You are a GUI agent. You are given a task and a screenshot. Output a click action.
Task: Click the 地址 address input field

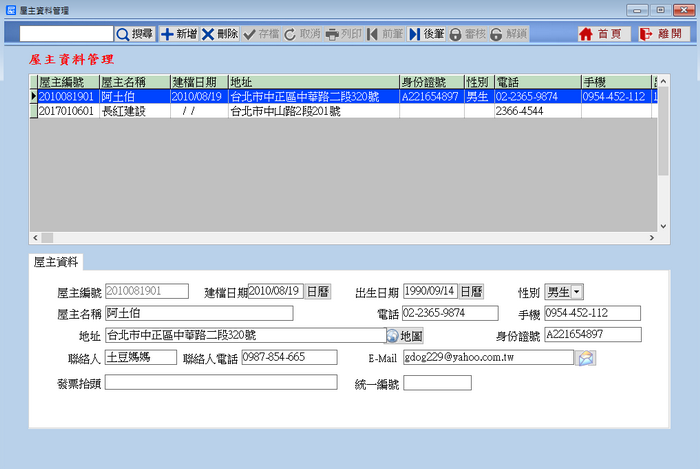(x=246, y=336)
